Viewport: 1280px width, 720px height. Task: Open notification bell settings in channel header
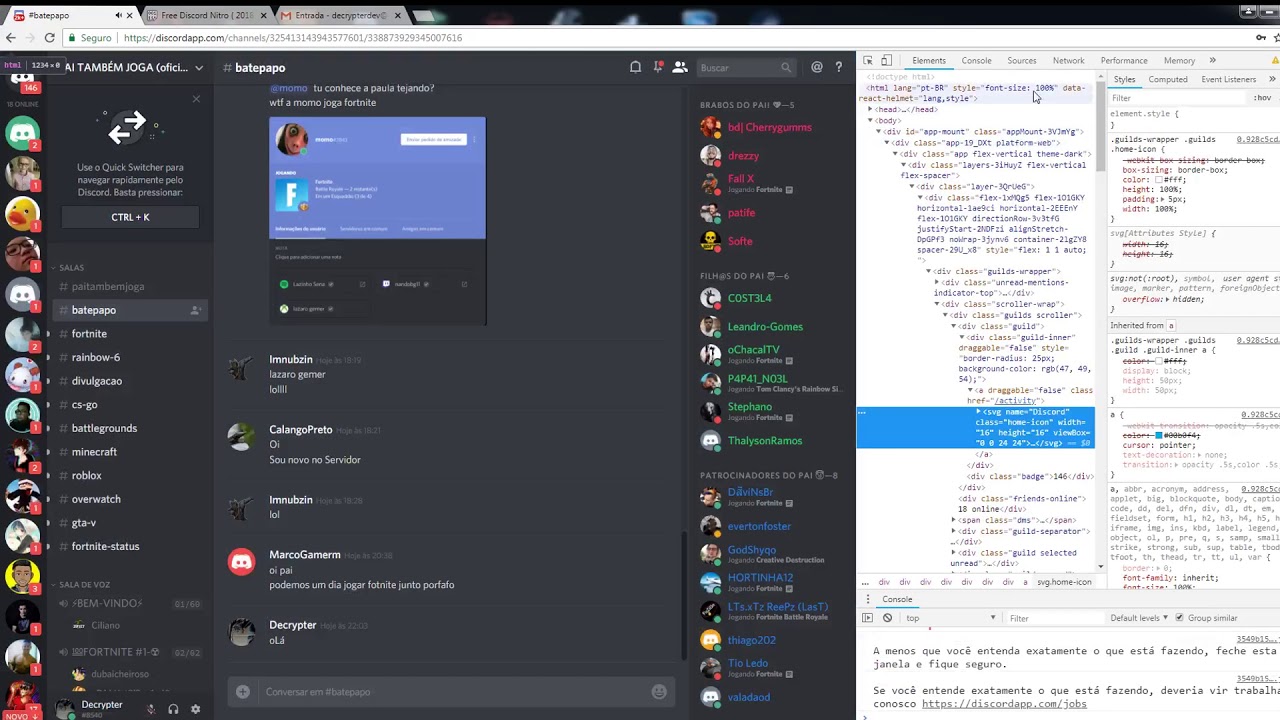pyautogui.click(x=635, y=67)
